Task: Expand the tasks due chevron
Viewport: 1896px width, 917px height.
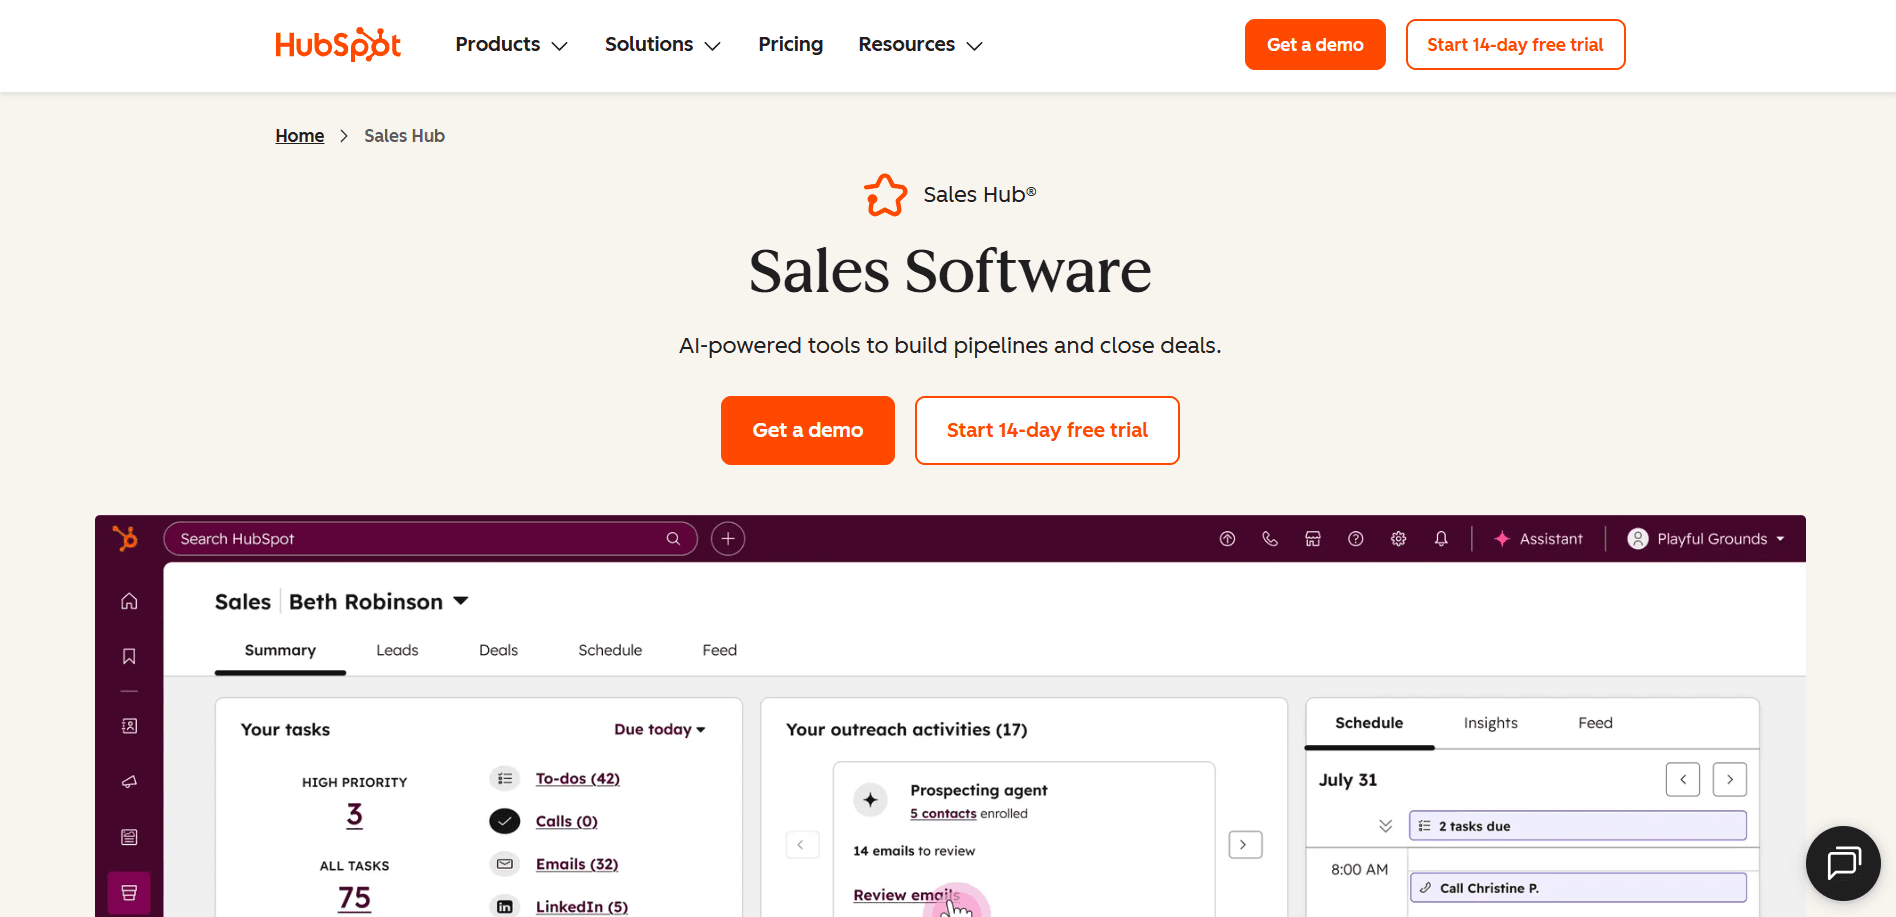Action: pyautogui.click(x=1385, y=826)
